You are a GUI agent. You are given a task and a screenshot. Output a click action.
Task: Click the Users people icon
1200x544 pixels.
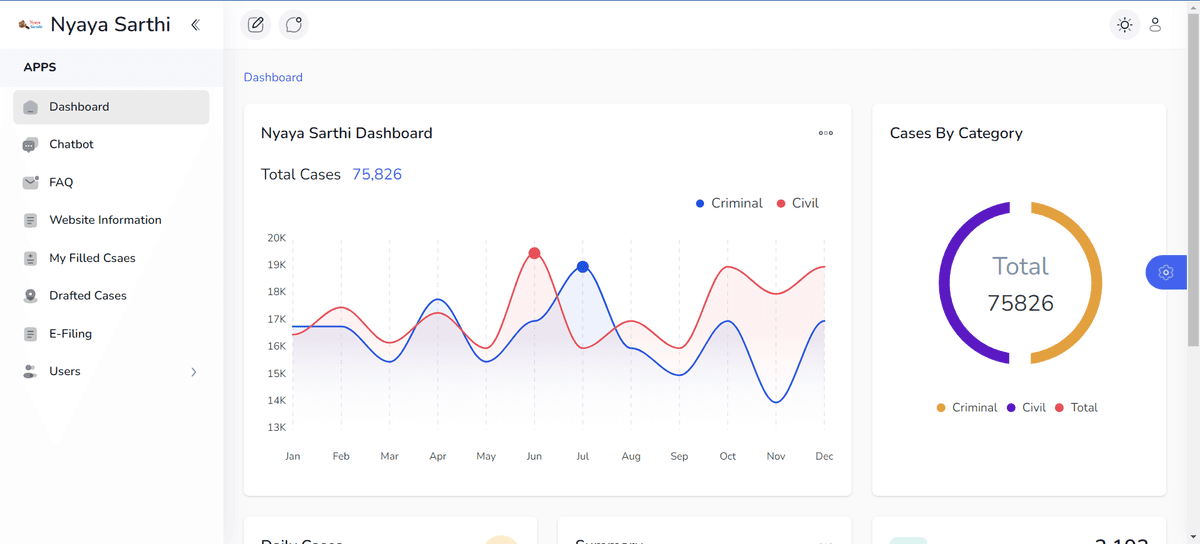tap(30, 372)
